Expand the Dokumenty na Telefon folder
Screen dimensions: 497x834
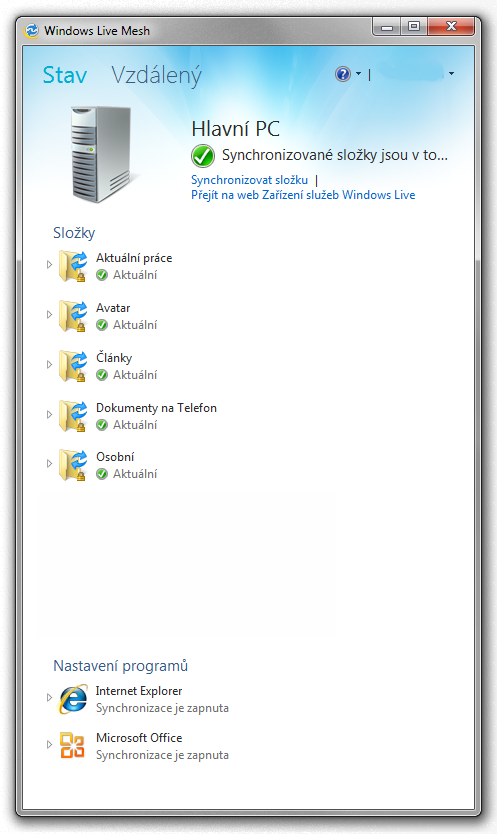click(49, 414)
